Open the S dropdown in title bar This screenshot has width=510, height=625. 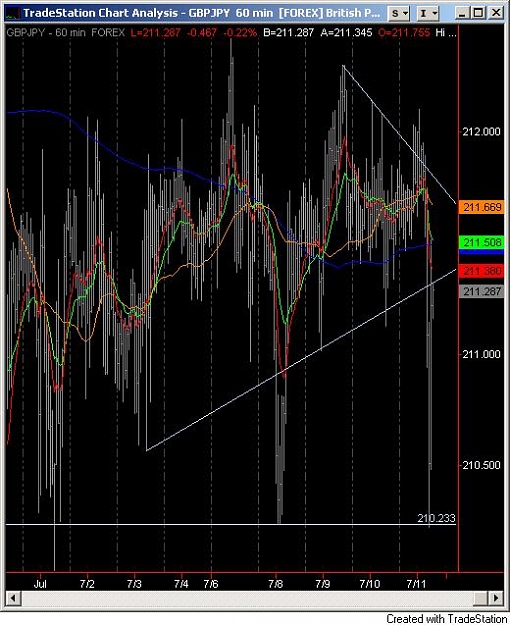399,14
